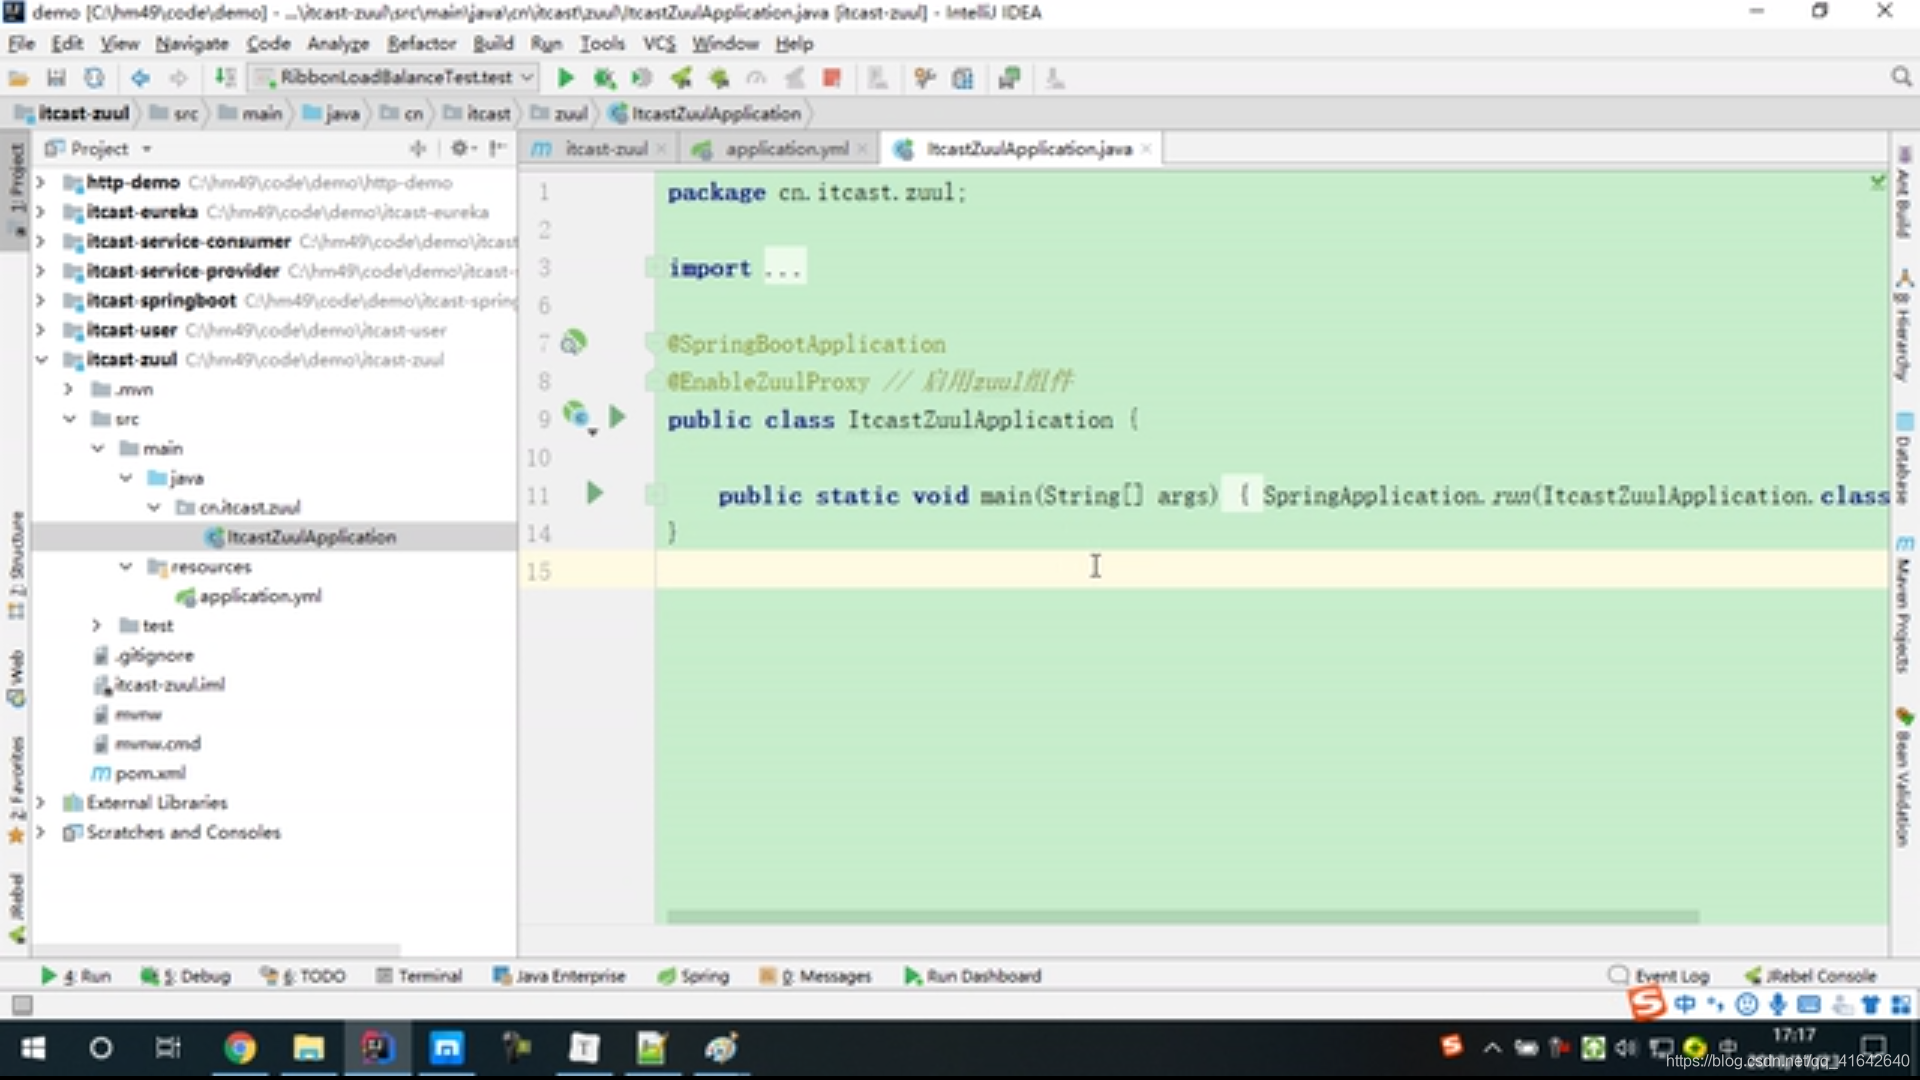This screenshot has height=1080, width=1920.
Task: Open the Analyze menu
Action: click(338, 43)
